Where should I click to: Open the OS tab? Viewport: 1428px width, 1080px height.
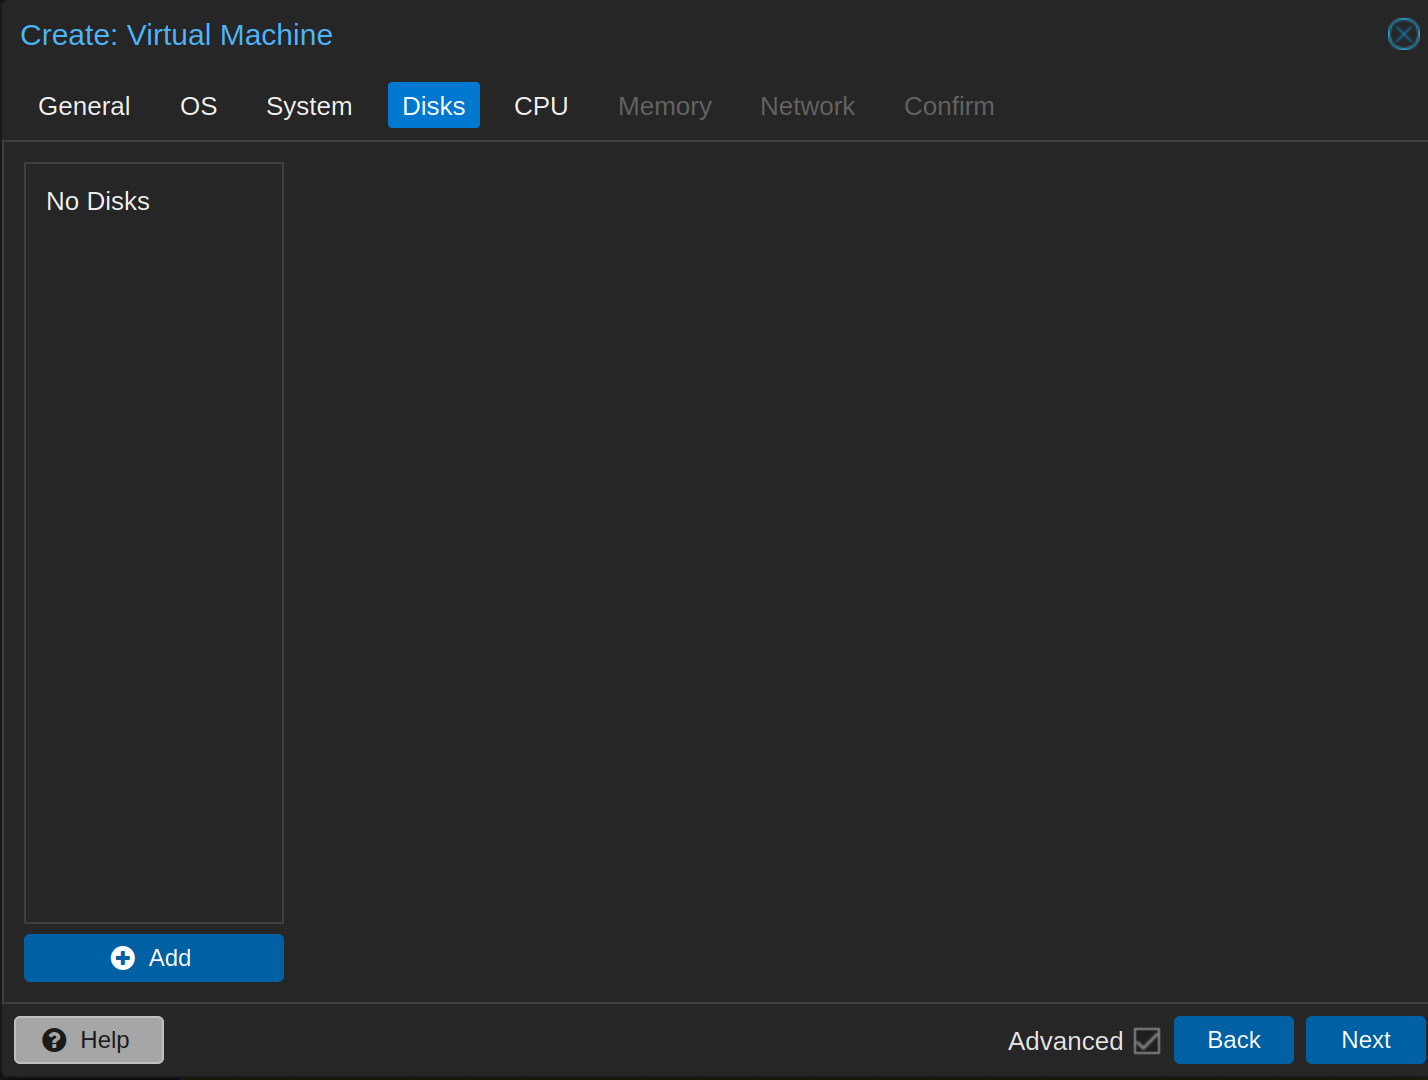[x=198, y=106]
